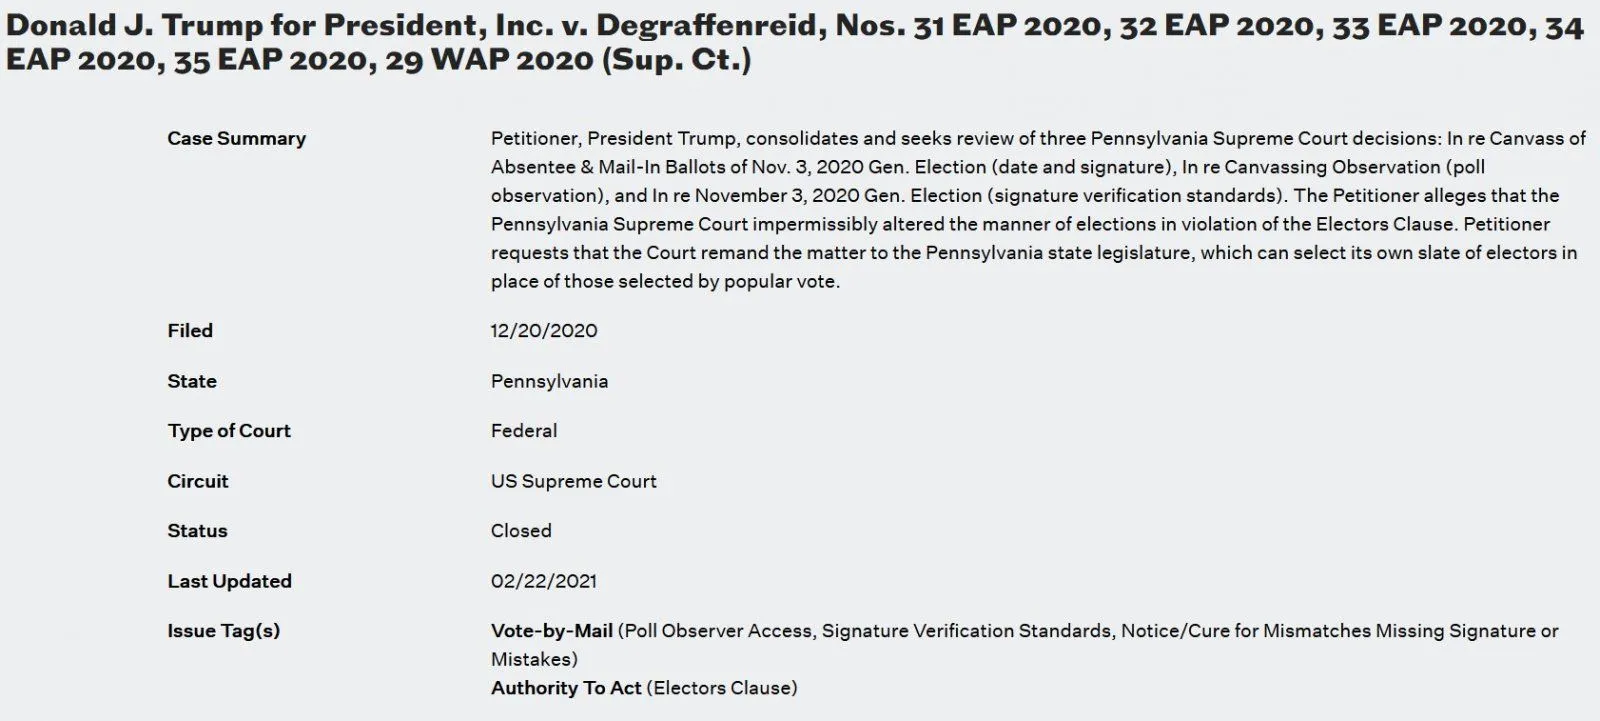The width and height of the screenshot is (1600, 721).
Task: Click the Type of Court label
Action: pos(229,431)
